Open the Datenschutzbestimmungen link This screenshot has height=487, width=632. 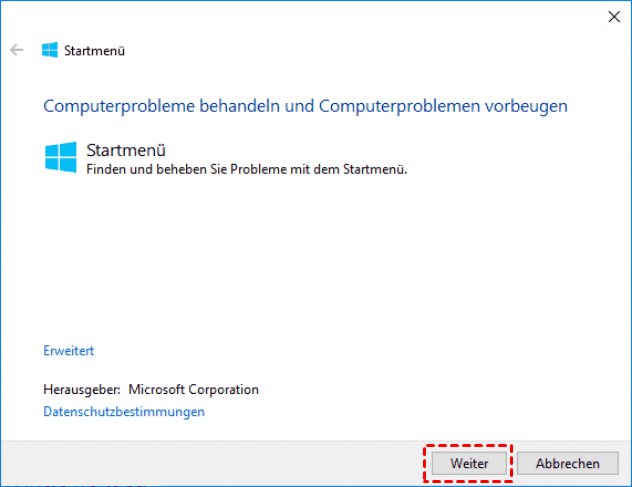(x=124, y=411)
